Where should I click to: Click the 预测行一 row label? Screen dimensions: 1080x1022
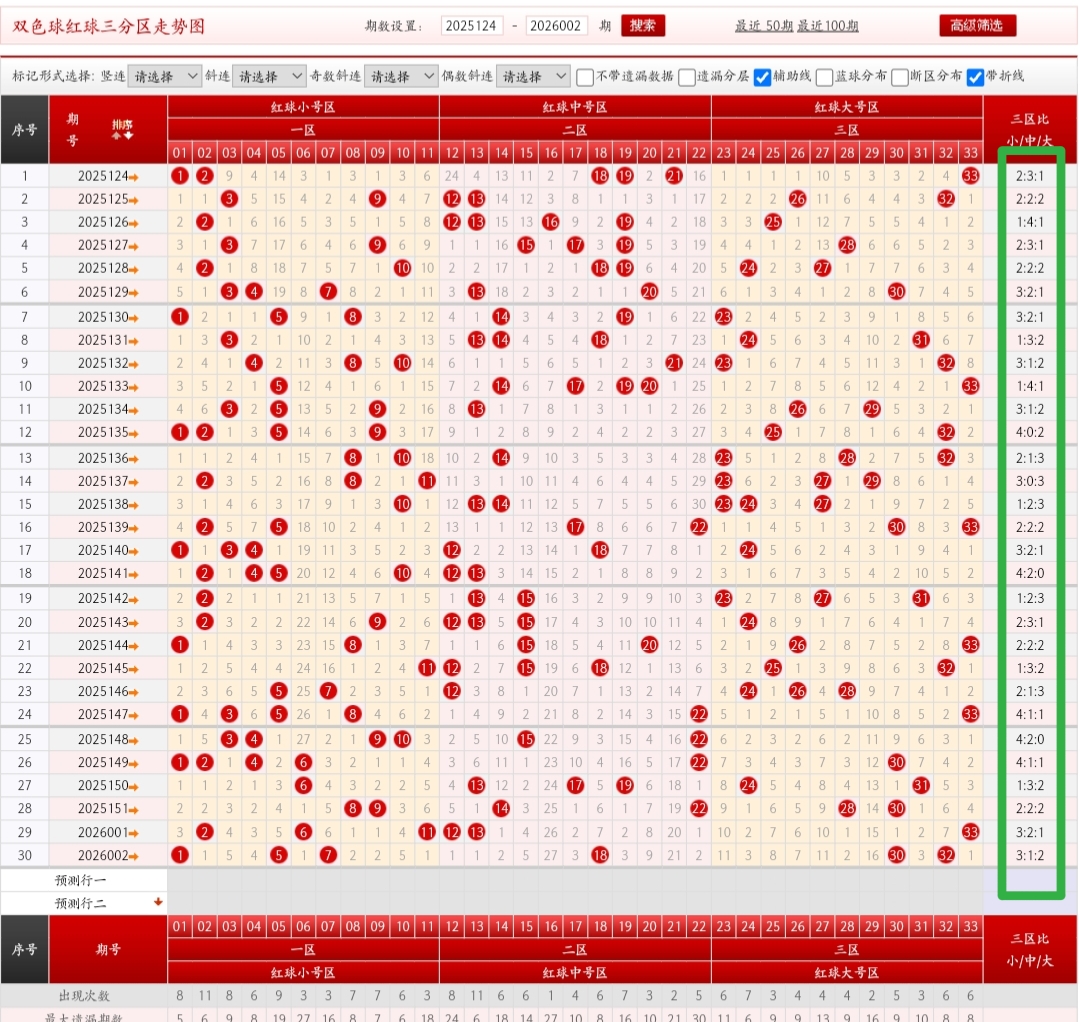click(x=81, y=880)
